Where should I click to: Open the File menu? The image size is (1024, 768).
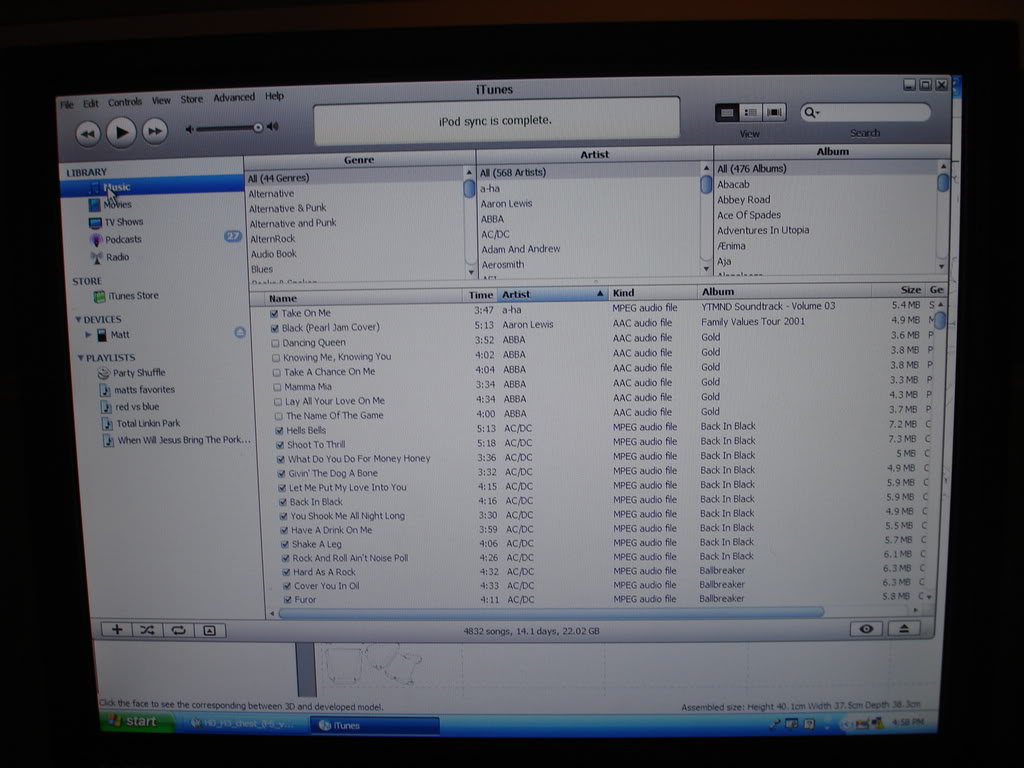(67, 104)
